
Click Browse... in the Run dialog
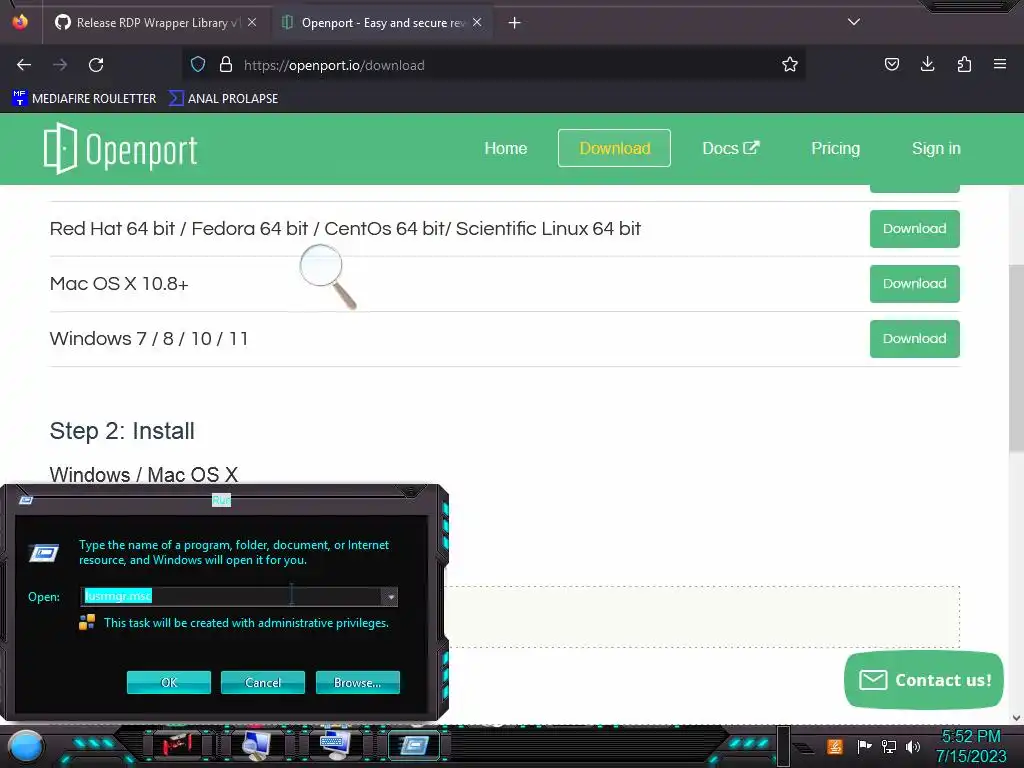357,682
